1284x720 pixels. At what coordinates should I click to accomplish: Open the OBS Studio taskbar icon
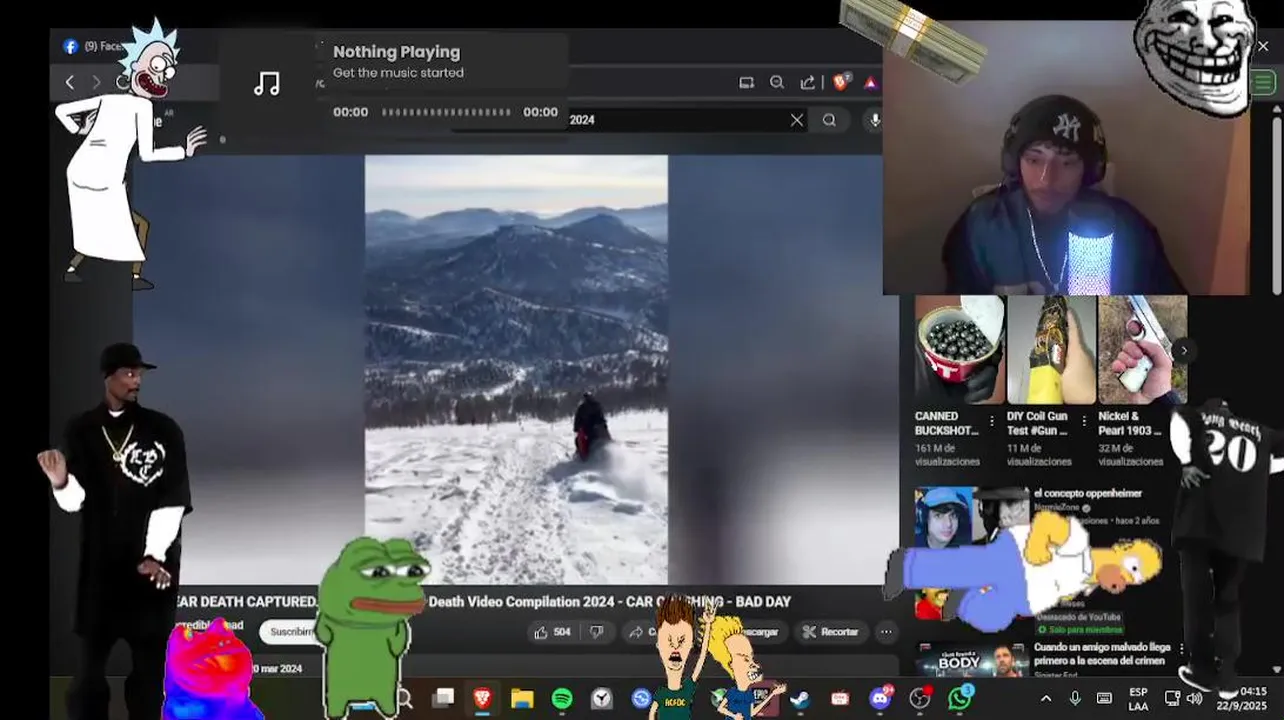coord(920,698)
